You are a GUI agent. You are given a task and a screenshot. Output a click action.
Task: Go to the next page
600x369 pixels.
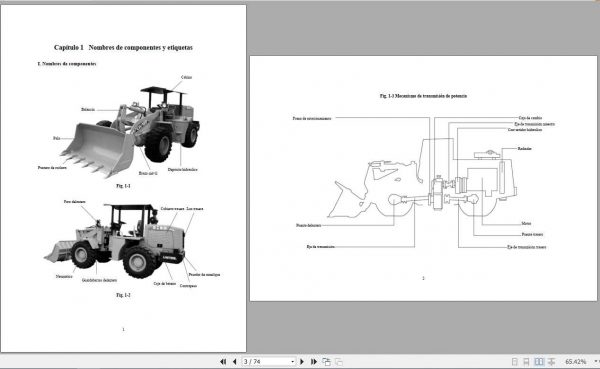tap(302, 362)
